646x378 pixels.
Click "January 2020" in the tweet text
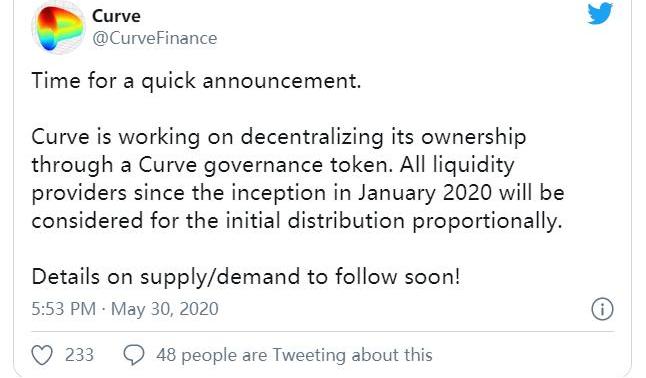click(x=425, y=193)
